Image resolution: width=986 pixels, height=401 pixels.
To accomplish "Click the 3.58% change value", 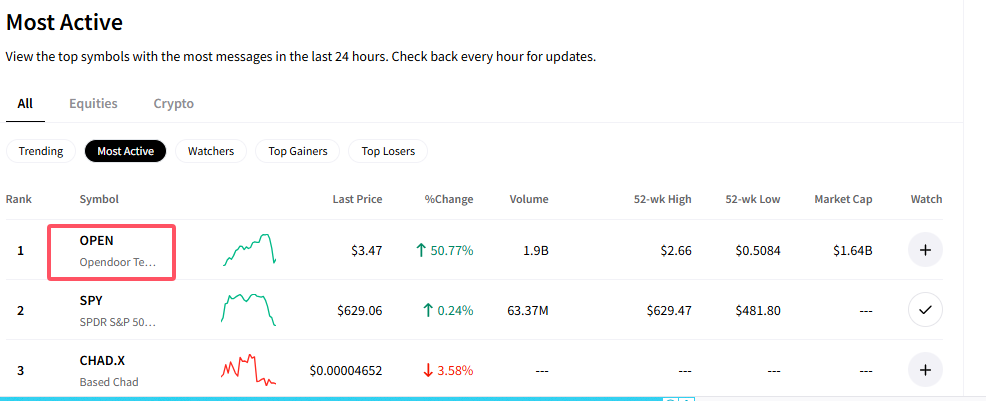I will point(455,371).
